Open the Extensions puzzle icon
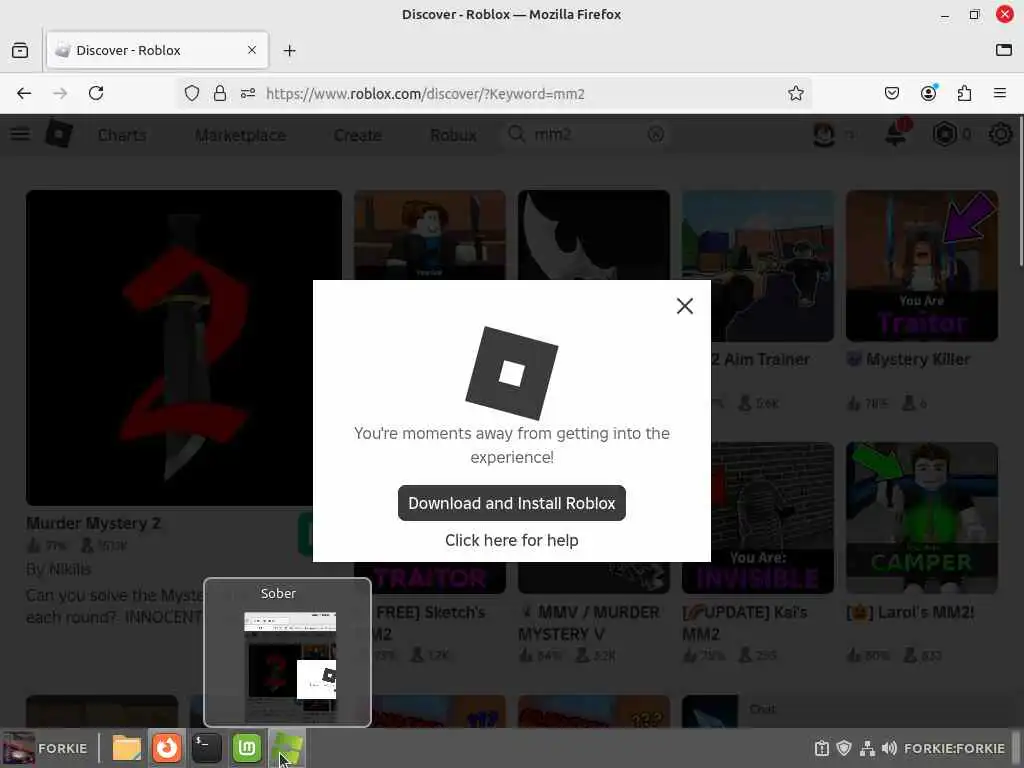Viewport: 1024px width, 768px height. coord(964,93)
